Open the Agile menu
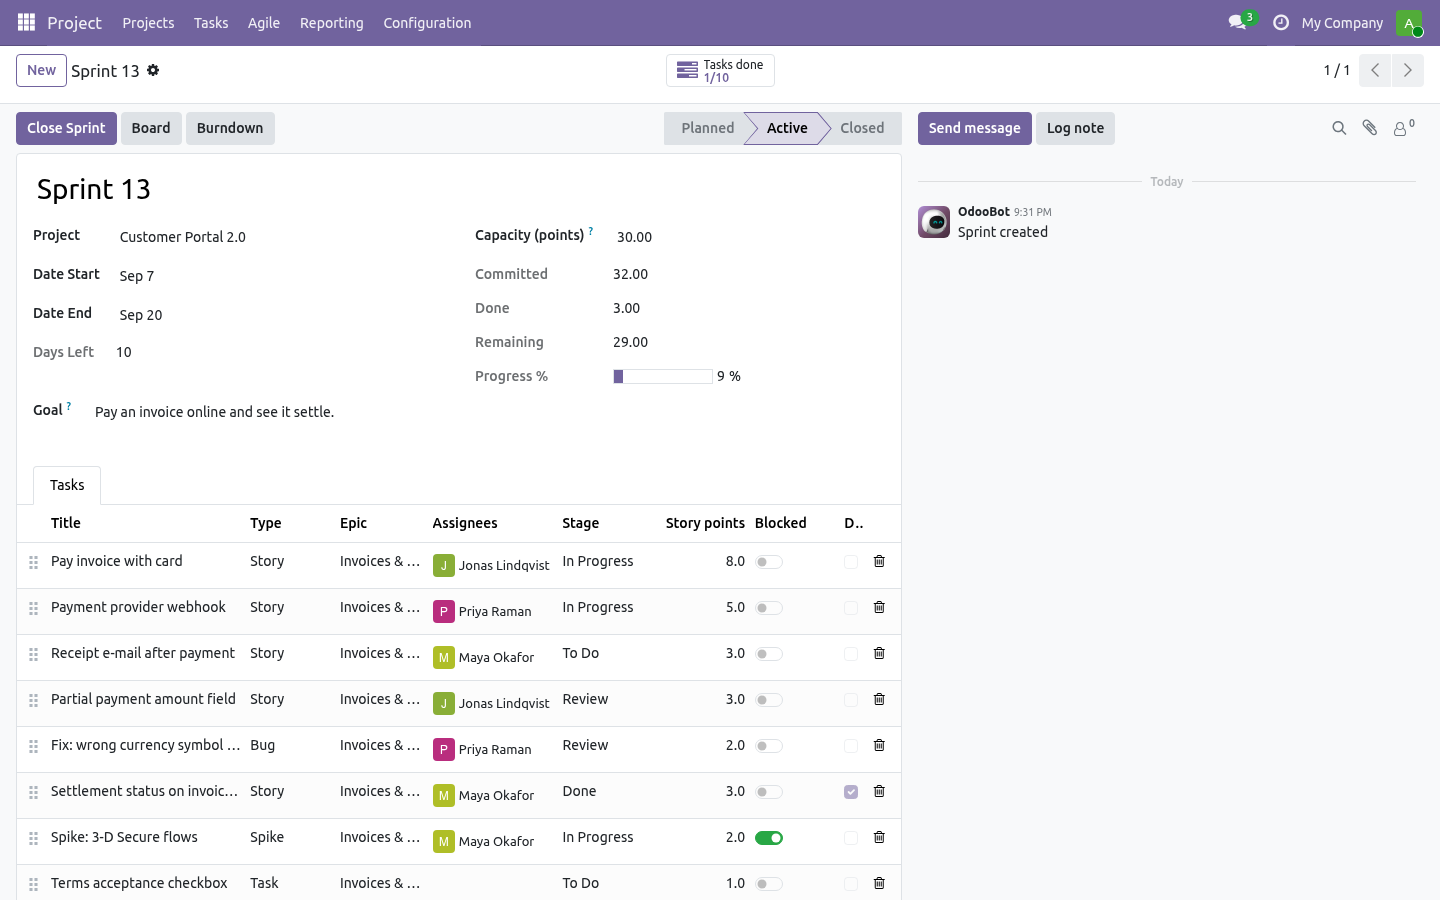 pyautogui.click(x=264, y=23)
